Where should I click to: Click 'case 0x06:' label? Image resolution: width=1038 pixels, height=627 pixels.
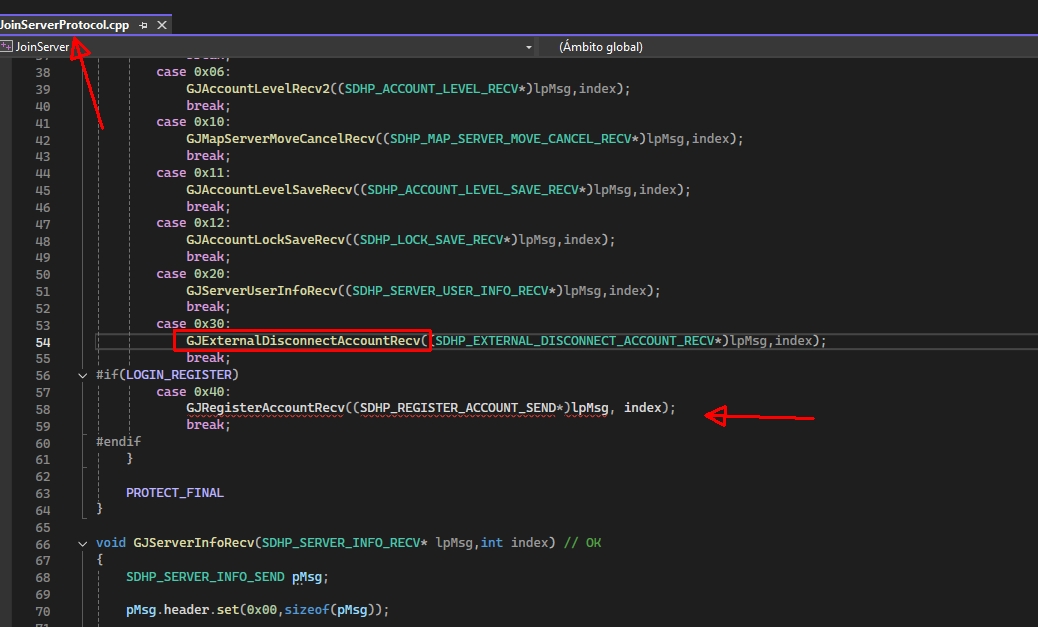tap(193, 72)
